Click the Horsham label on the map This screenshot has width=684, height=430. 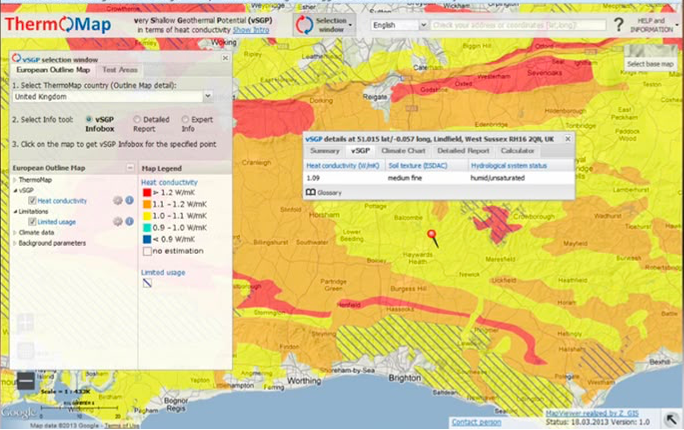click(x=324, y=215)
